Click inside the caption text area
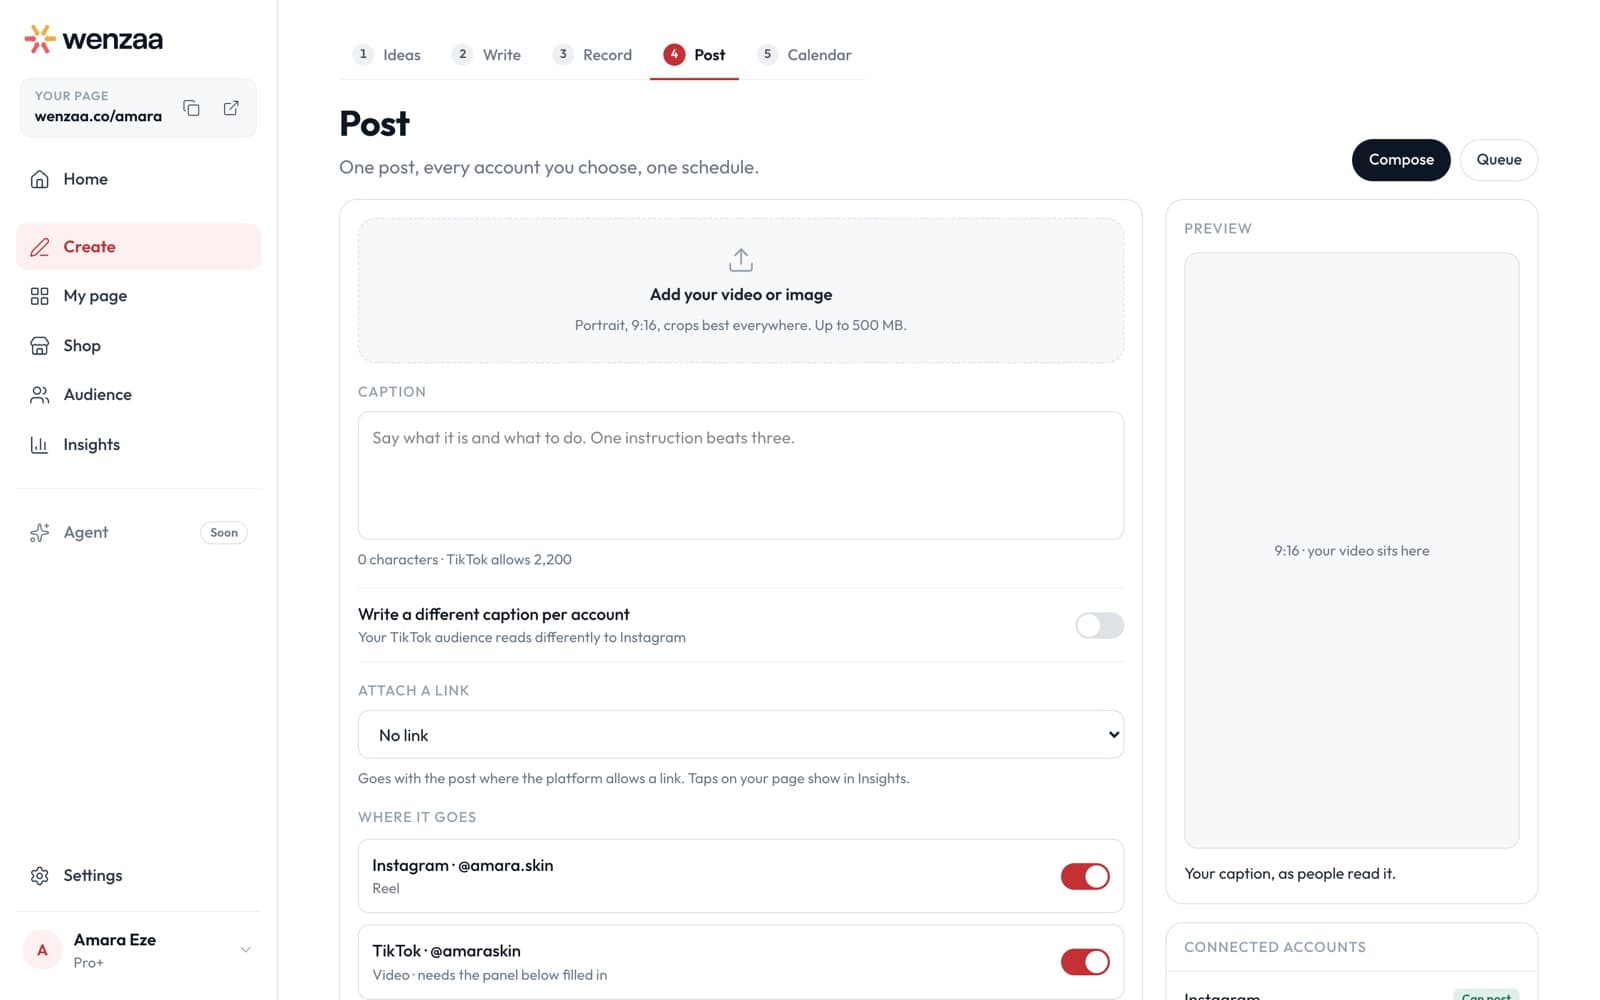Screen dimensions: 1600x1000 [x=741, y=476]
